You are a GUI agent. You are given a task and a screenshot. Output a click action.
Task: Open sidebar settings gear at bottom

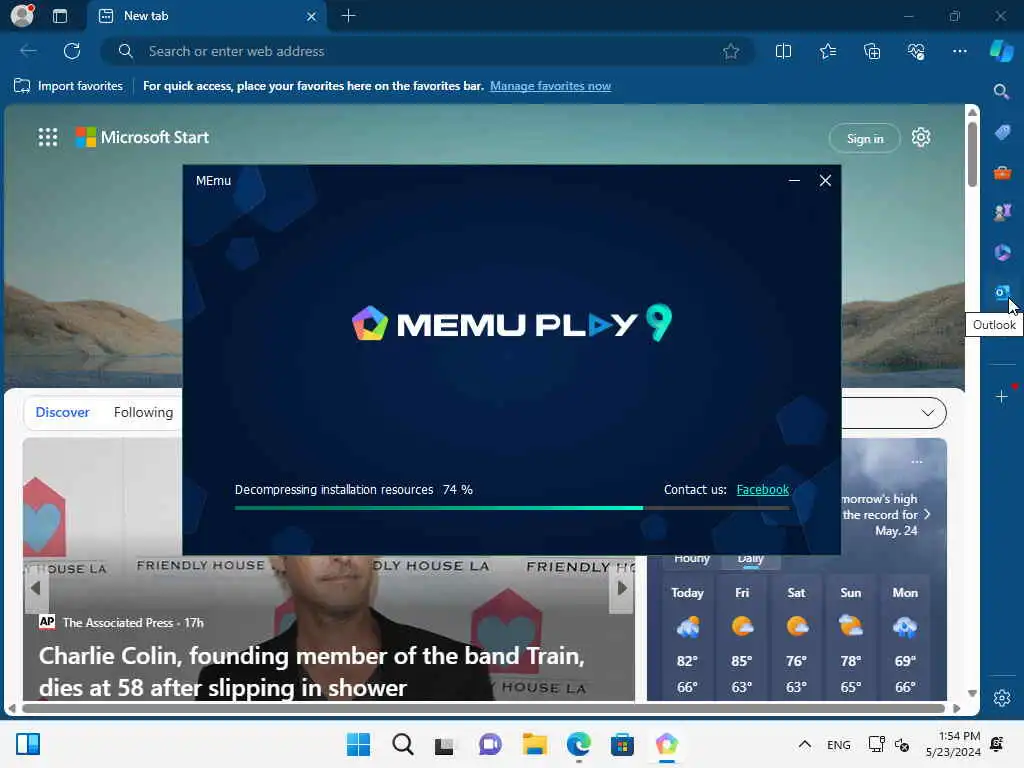(1002, 697)
